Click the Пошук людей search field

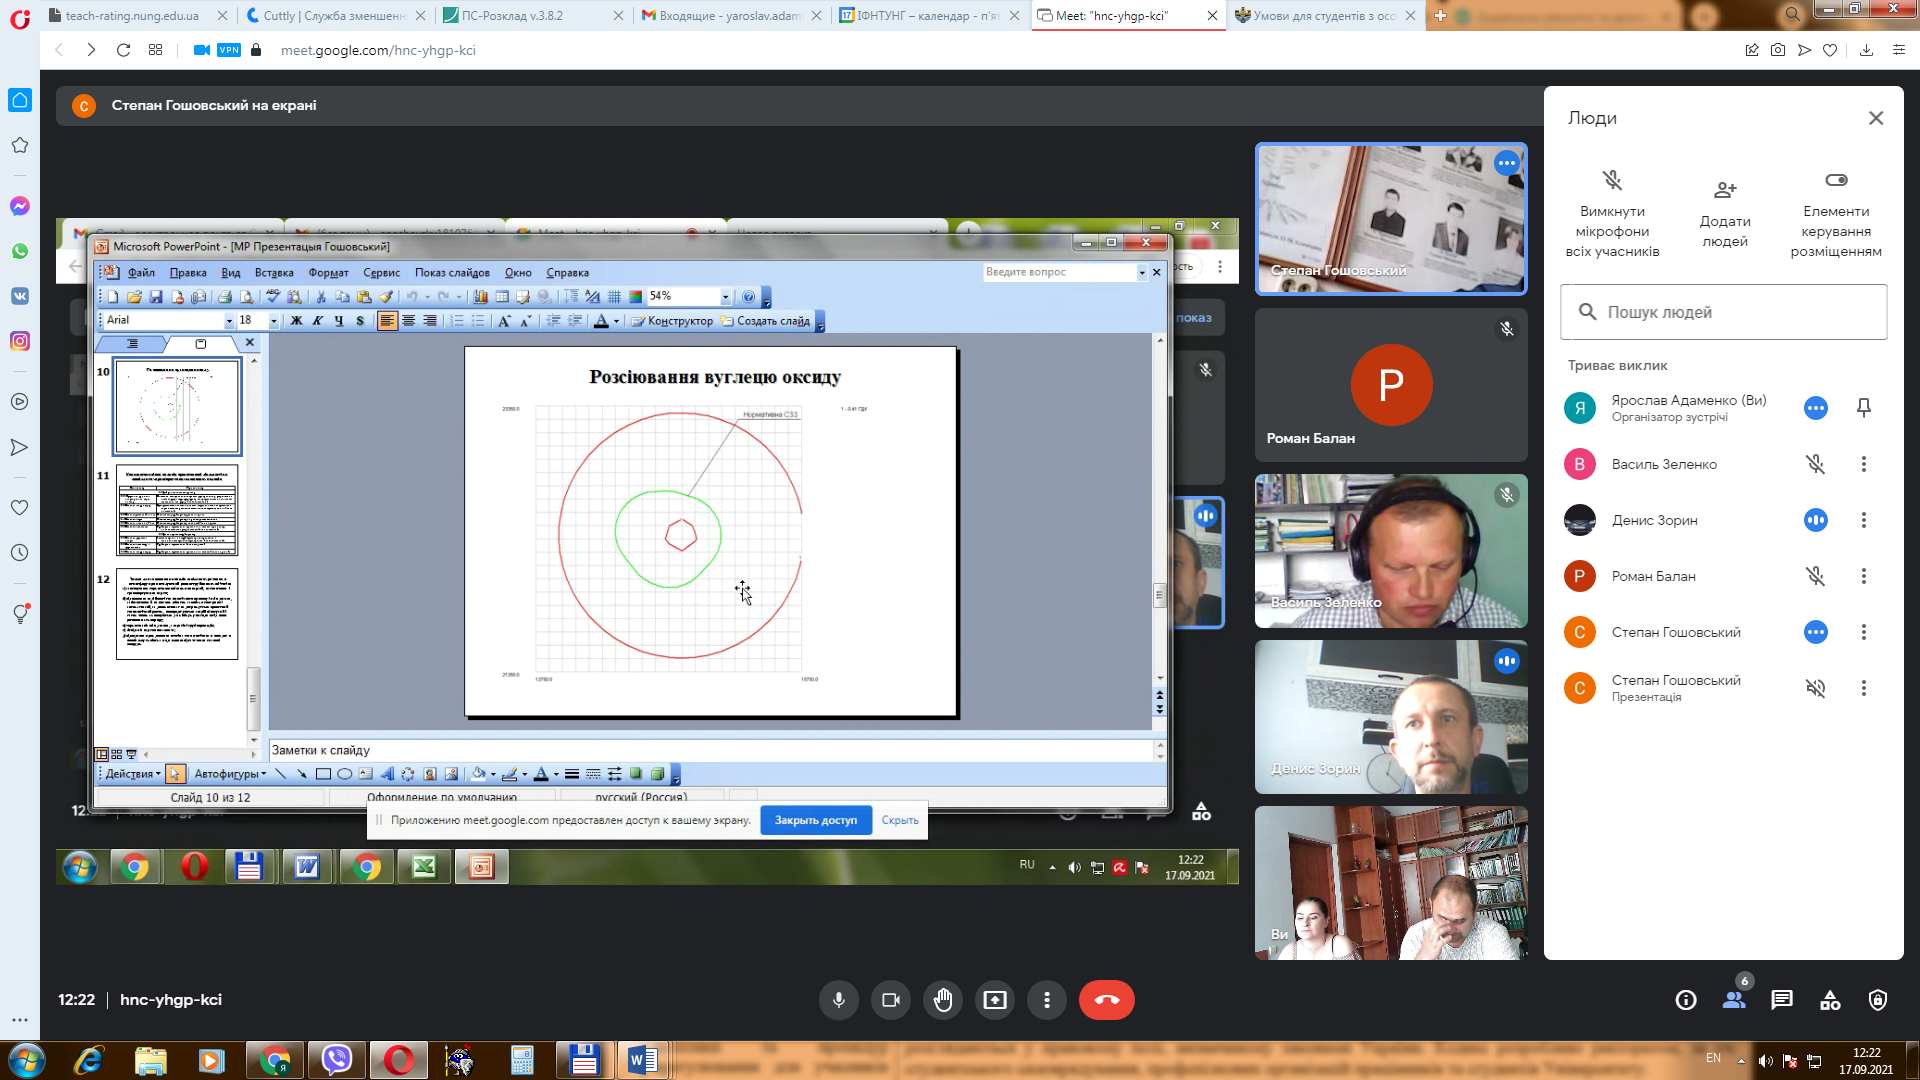[1724, 312]
